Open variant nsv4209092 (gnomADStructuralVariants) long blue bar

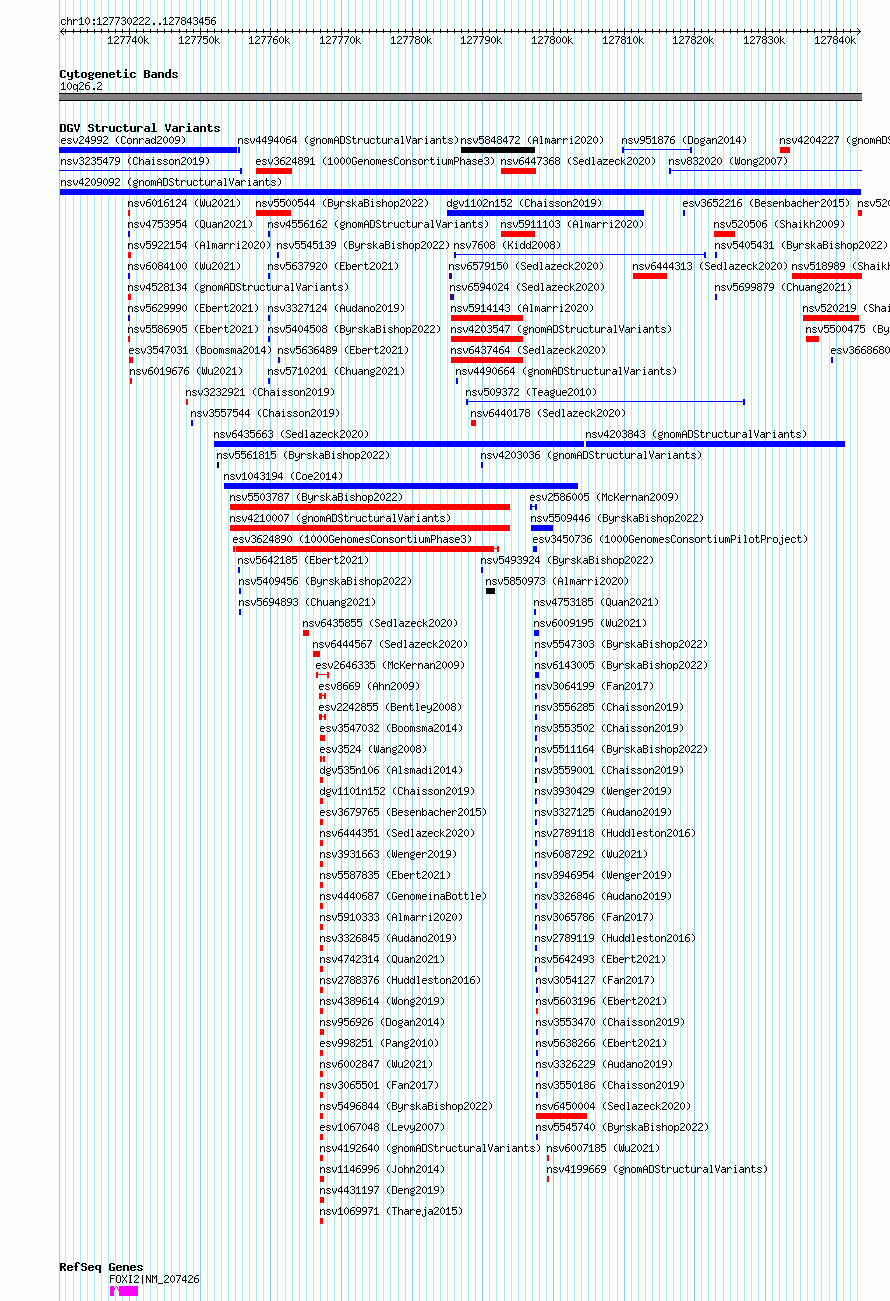coord(460,192)
